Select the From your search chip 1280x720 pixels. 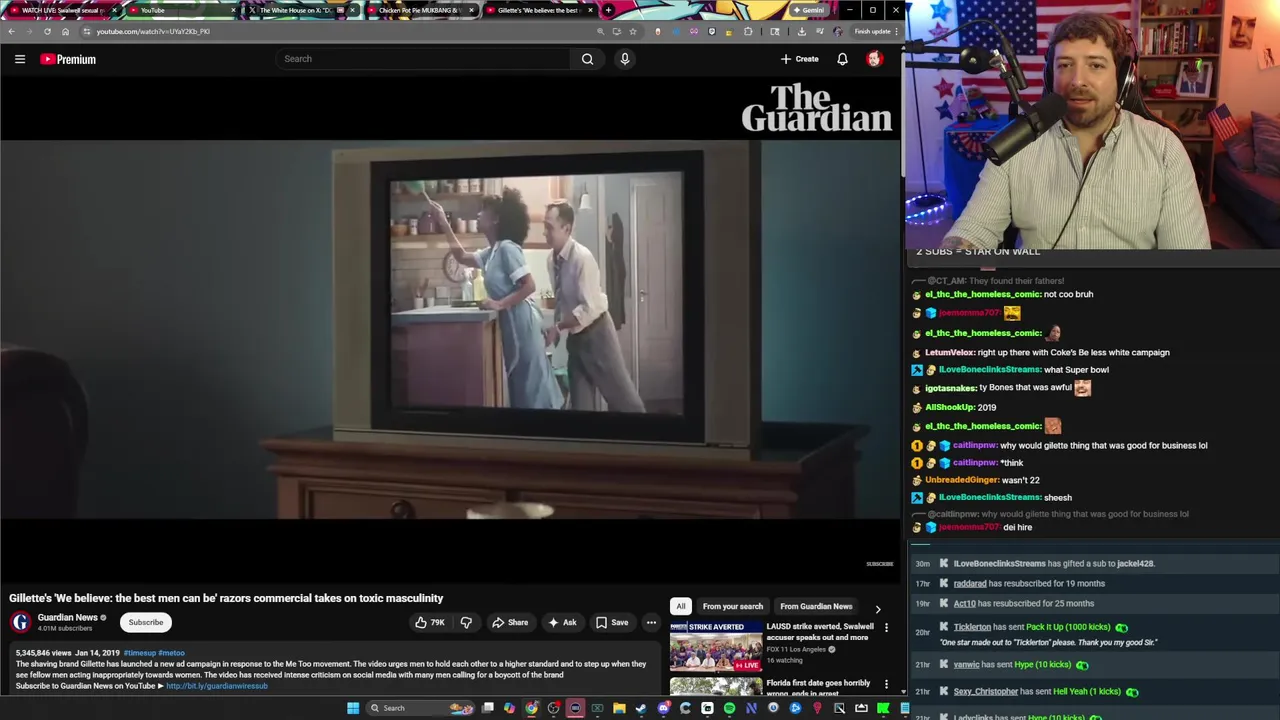coord(733,606)
